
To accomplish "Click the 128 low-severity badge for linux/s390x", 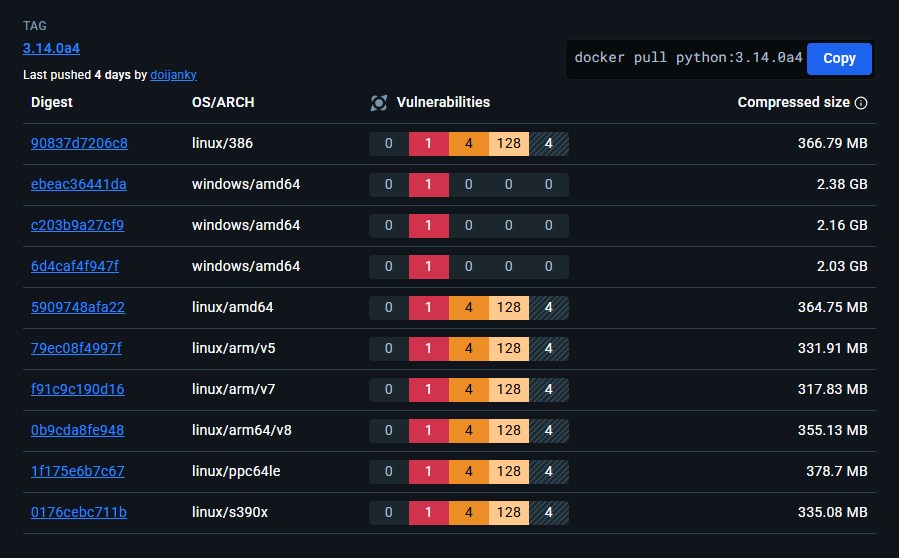I will point(509,512).
